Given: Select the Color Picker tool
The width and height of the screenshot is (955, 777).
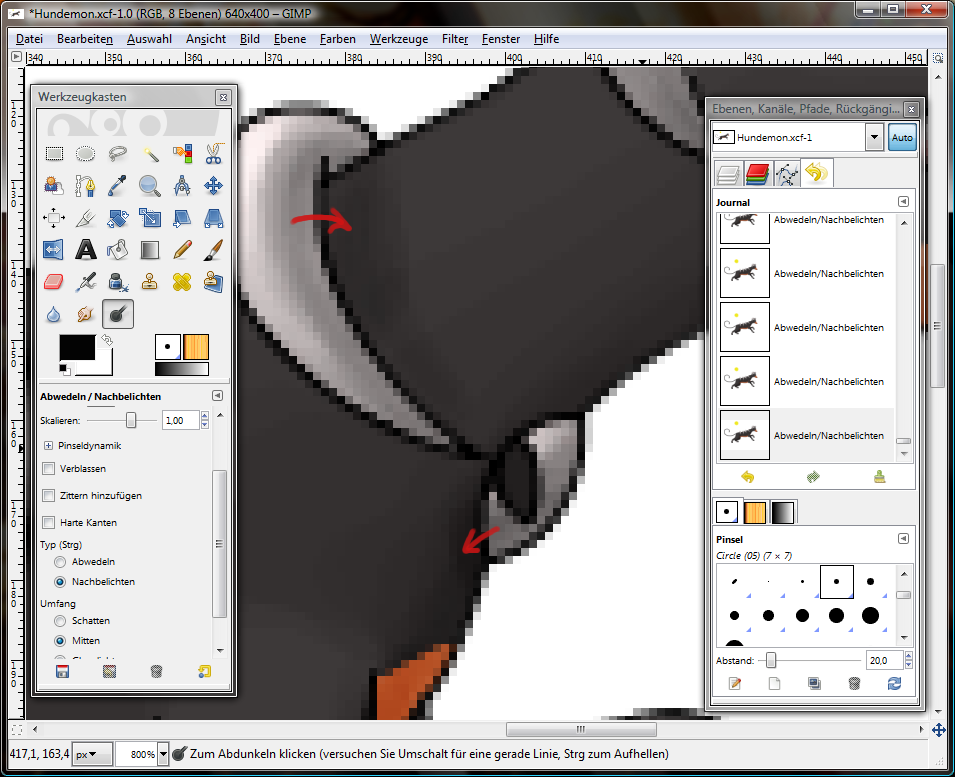Looking at the screenshot, I should click(x=118, y=185).
